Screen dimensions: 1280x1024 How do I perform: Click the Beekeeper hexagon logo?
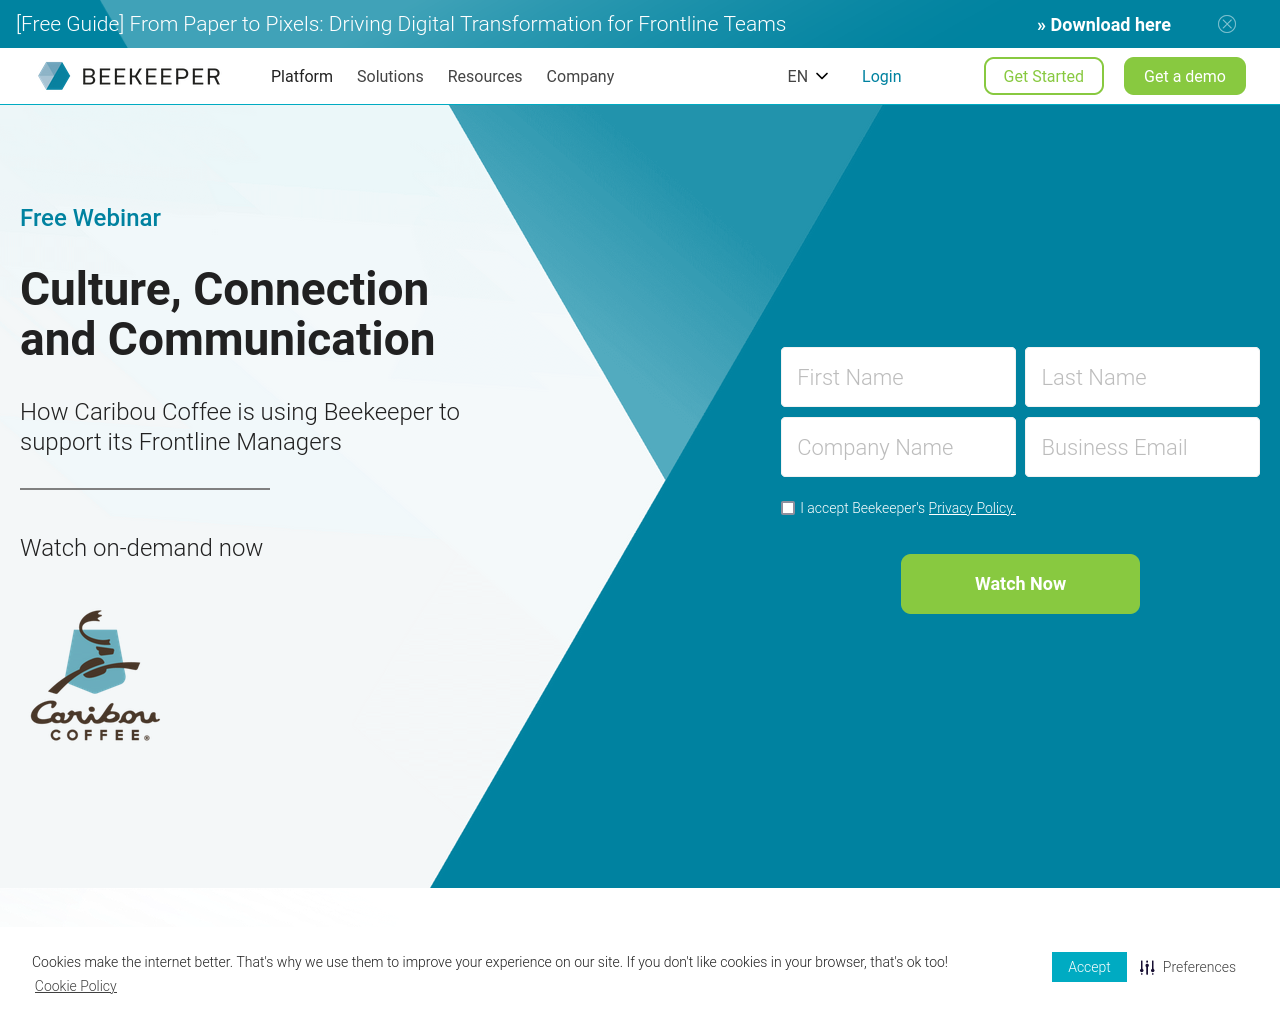[x=54, y=76]
